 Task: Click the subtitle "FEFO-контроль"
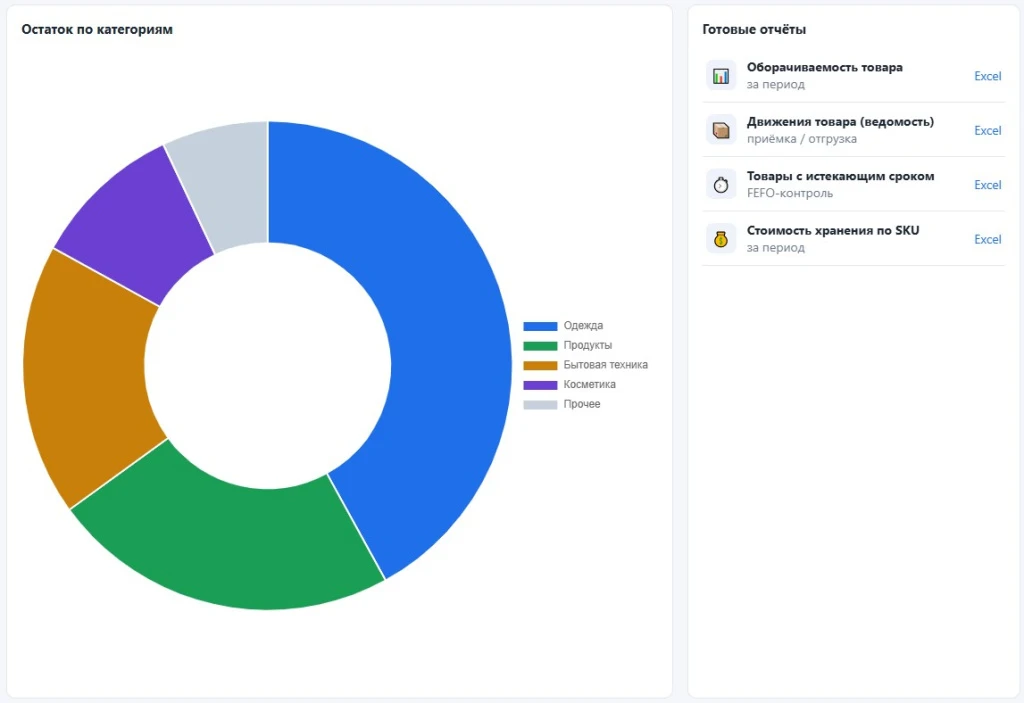click(x=790, y=193)
